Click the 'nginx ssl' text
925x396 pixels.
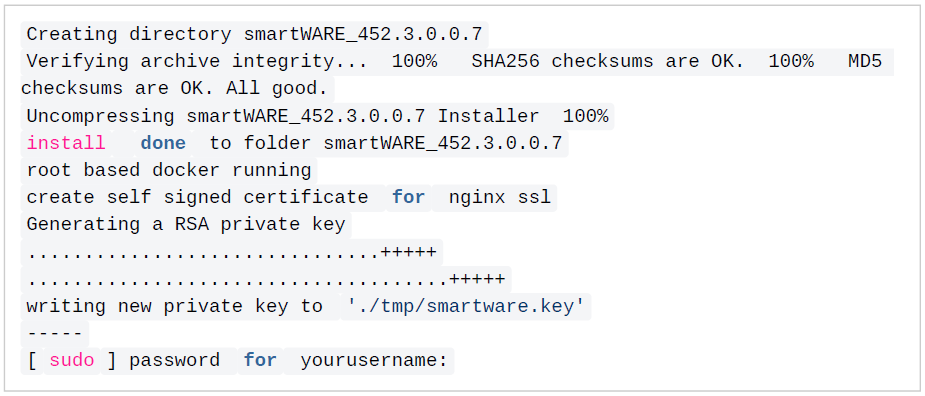click(500, 197)
